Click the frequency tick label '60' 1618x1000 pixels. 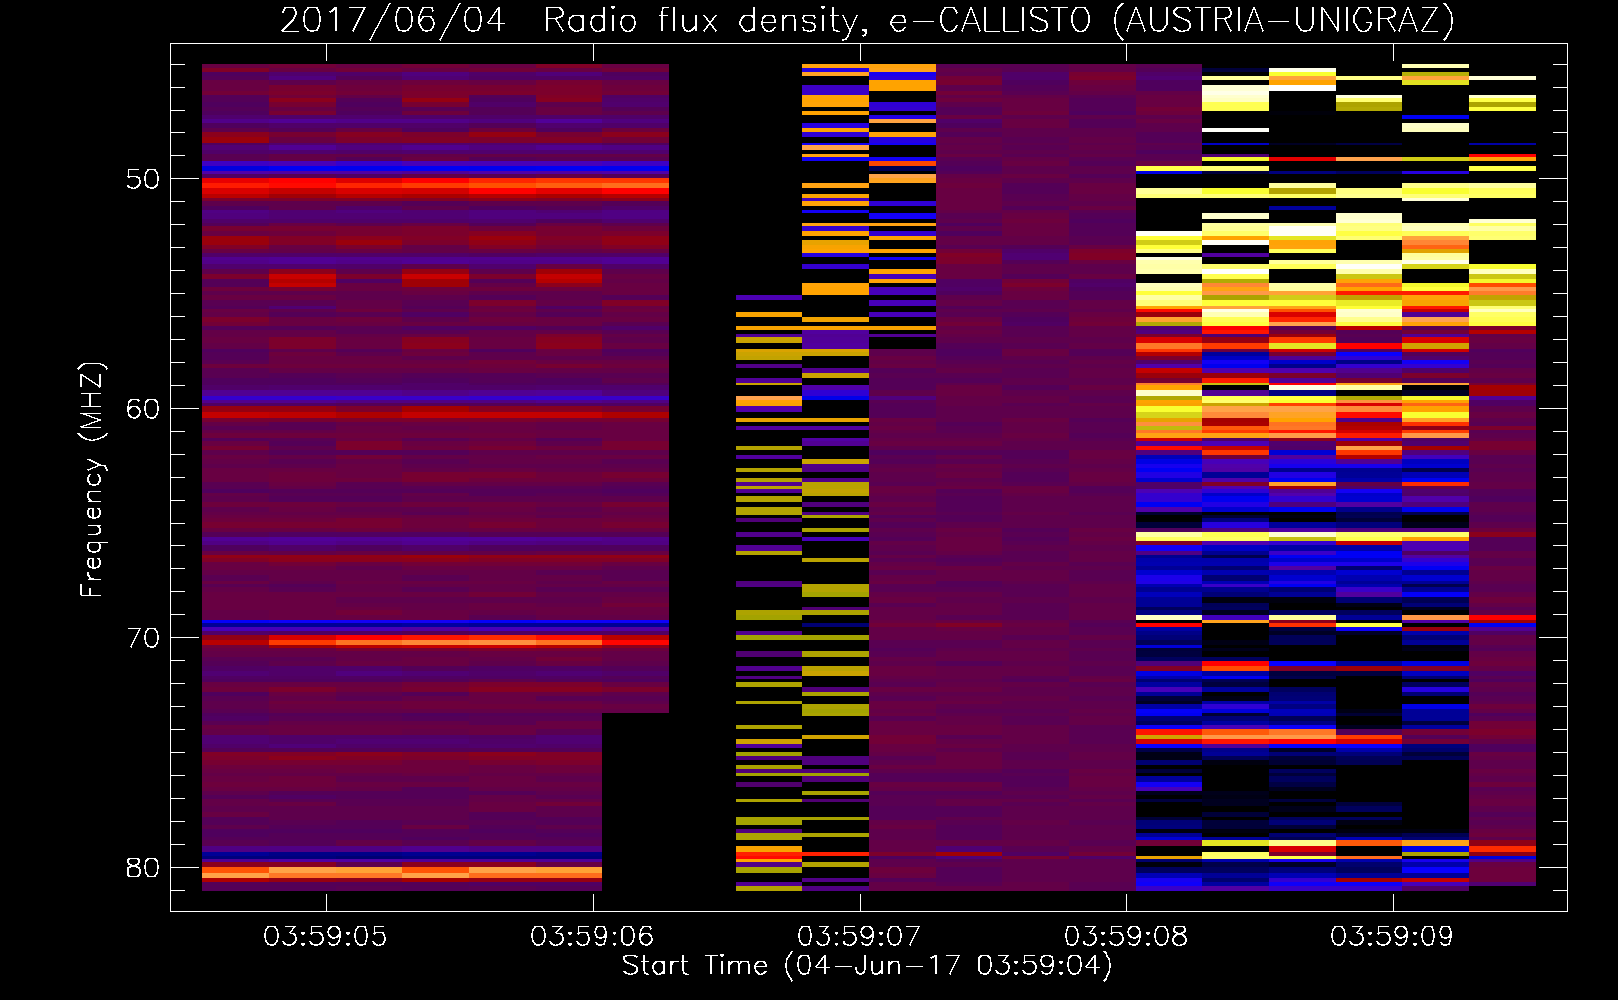coord(143,408)
